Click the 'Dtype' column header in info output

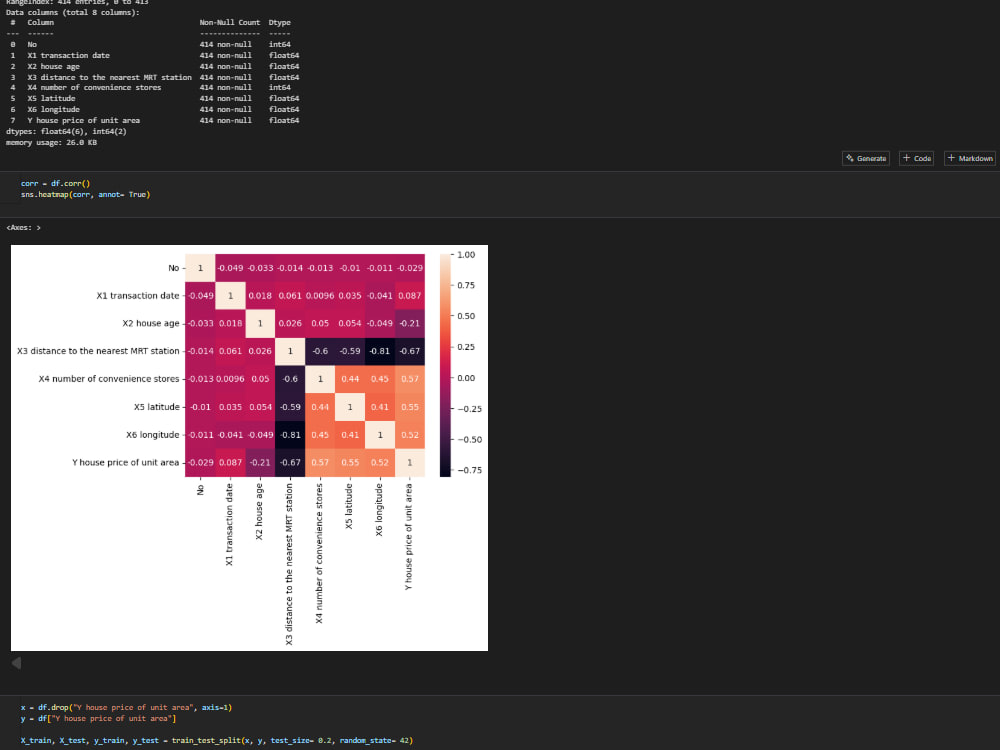(279, 22)
